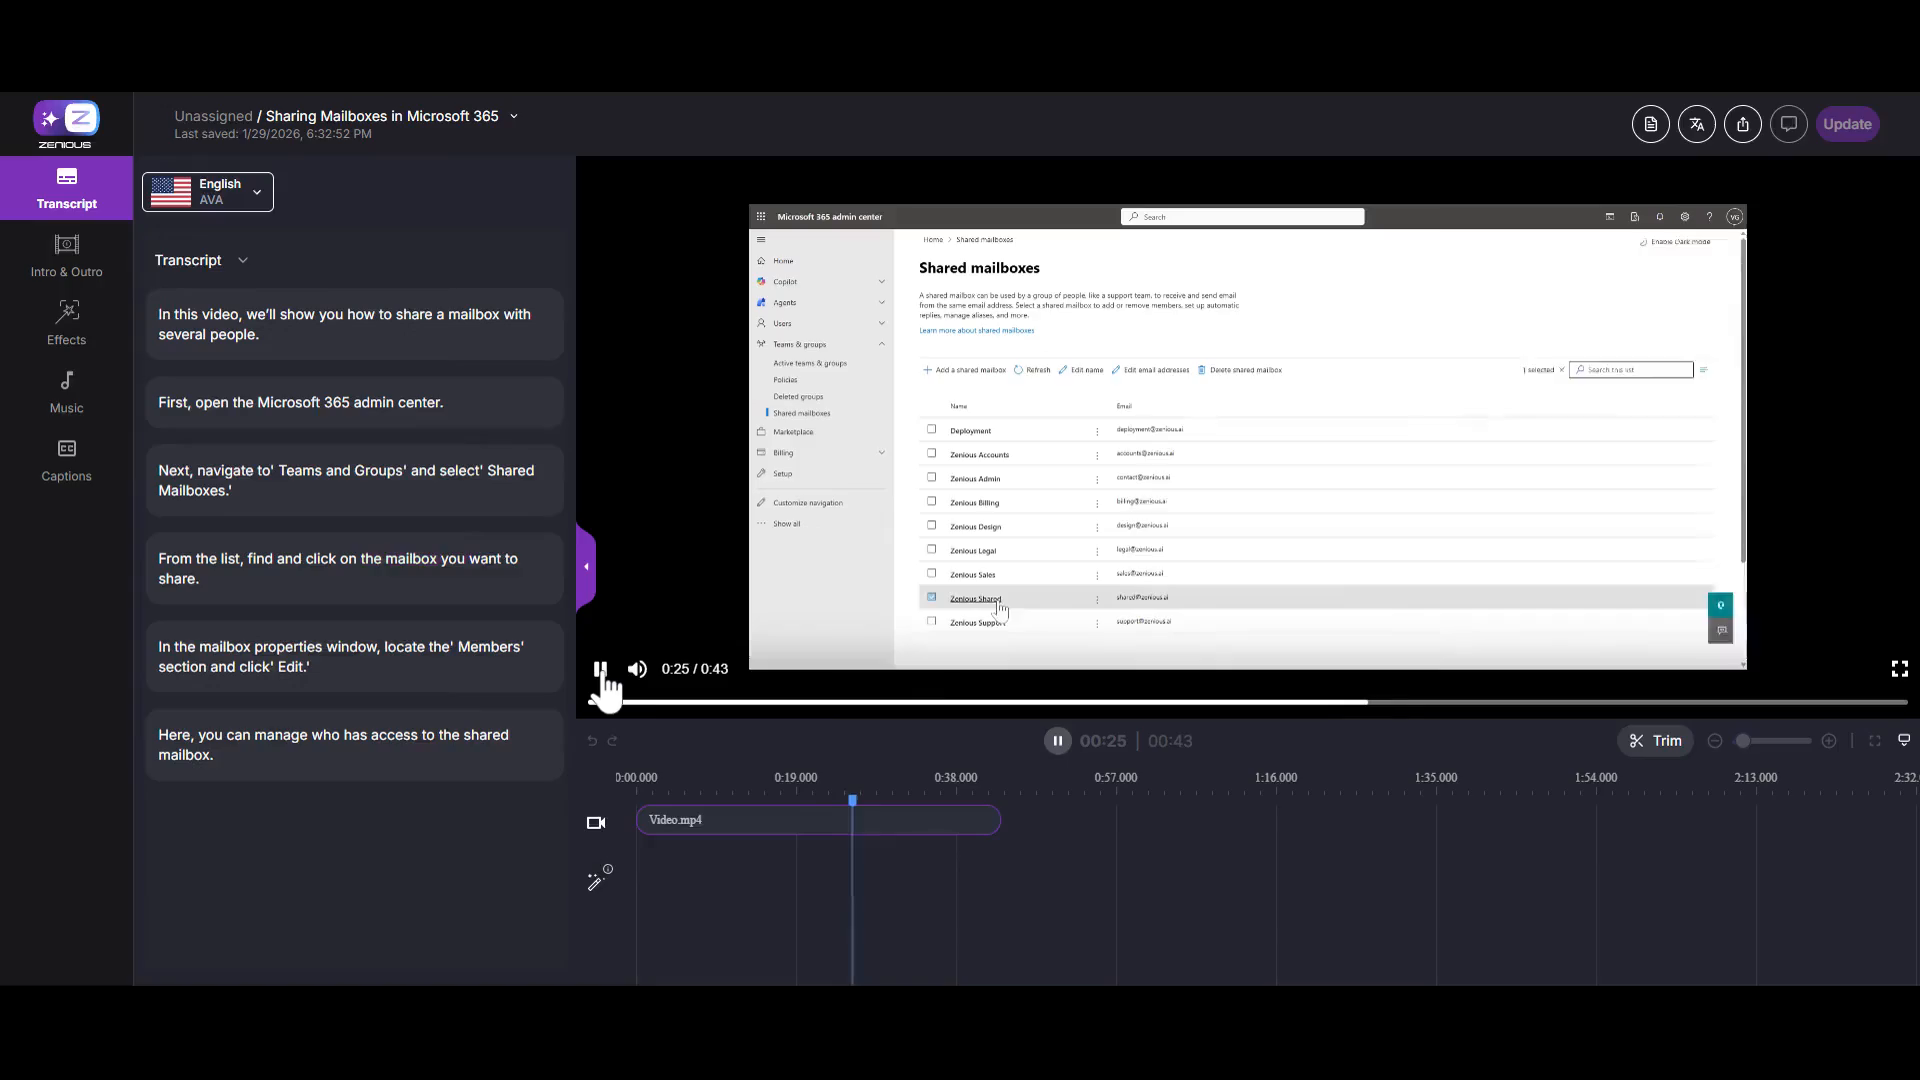1920x1080 pixels.
Task: Open the document notes icon
Action: click(x=1650, y=124)
